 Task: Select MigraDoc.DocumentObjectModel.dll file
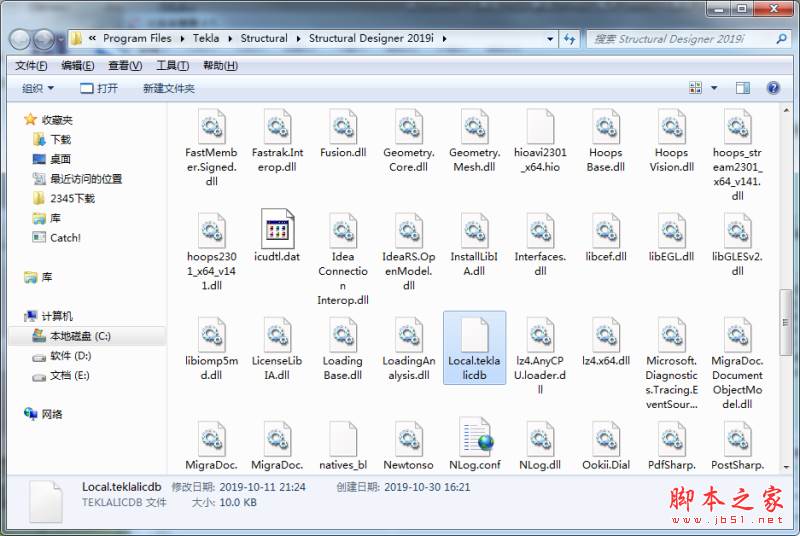pyautogui.click(x=737, y=363)
